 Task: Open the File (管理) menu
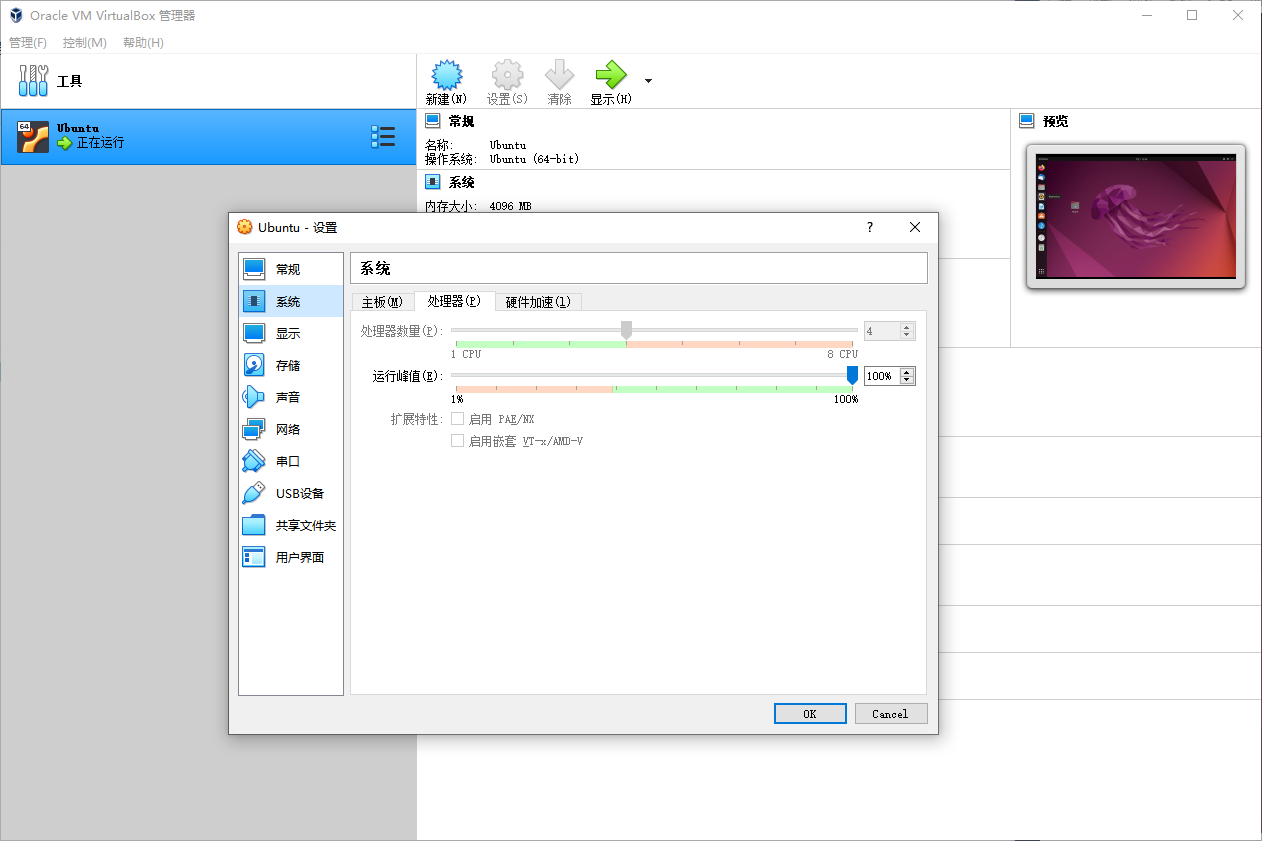pyautogui.click(x=28, y=43)
